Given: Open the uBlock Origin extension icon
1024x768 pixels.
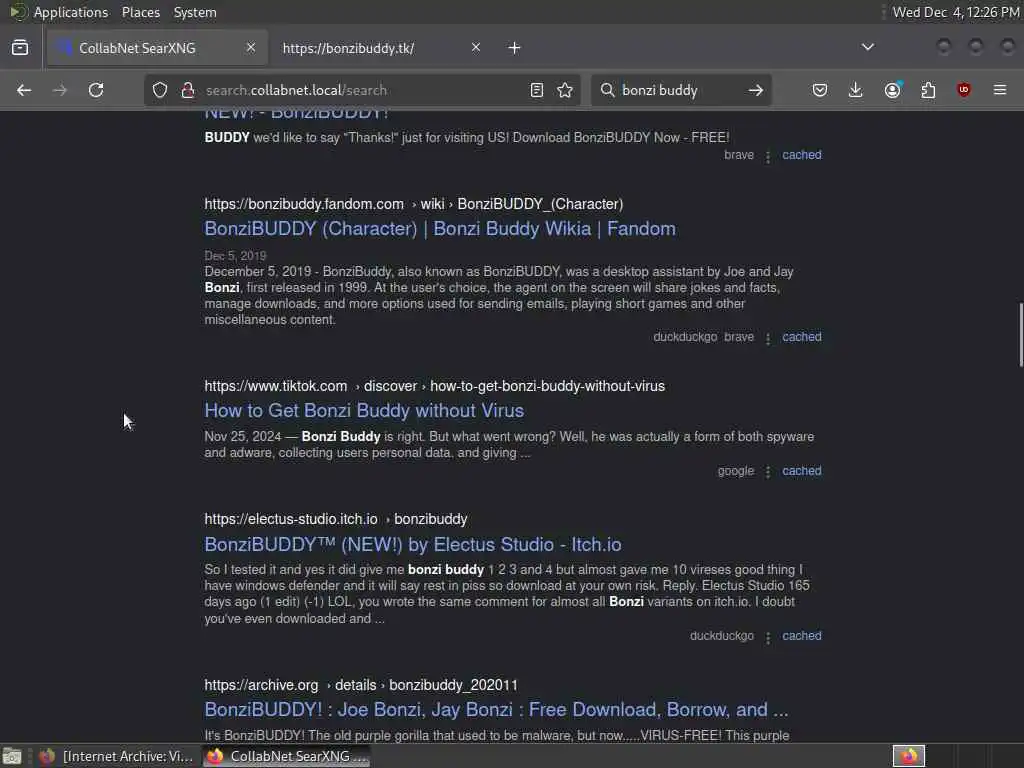Looking at the screenshot, I should coord(964,90).
